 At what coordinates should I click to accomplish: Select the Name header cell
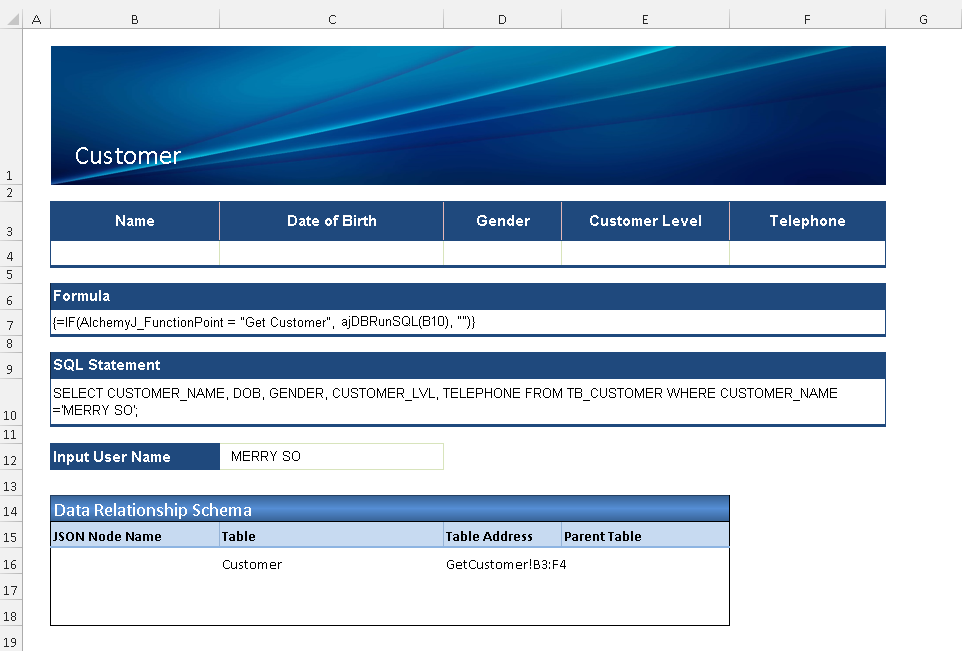(135, 221)
